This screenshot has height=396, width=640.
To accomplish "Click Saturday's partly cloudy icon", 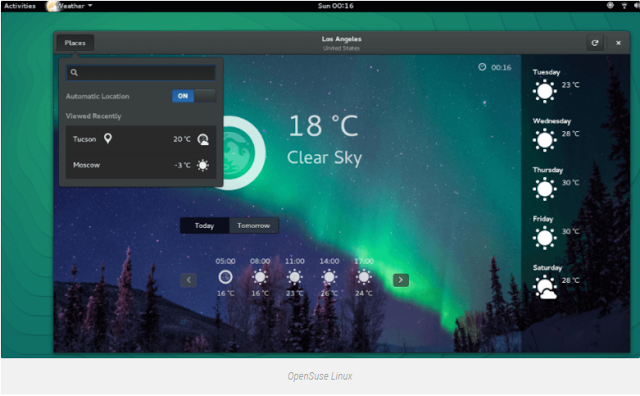I will click(545, 287).
